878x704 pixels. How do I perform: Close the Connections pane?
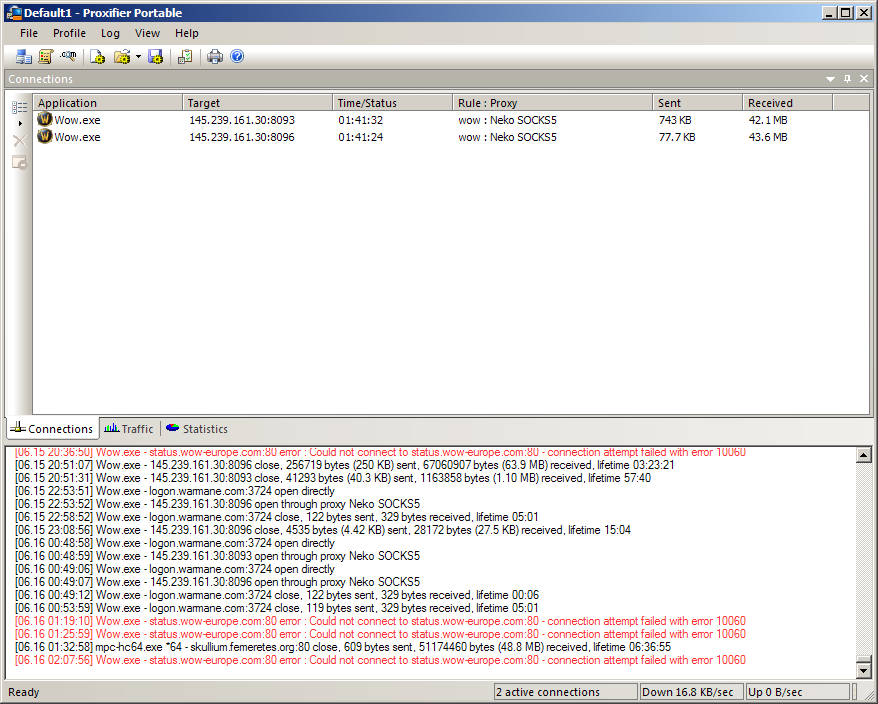coord(864,79)
